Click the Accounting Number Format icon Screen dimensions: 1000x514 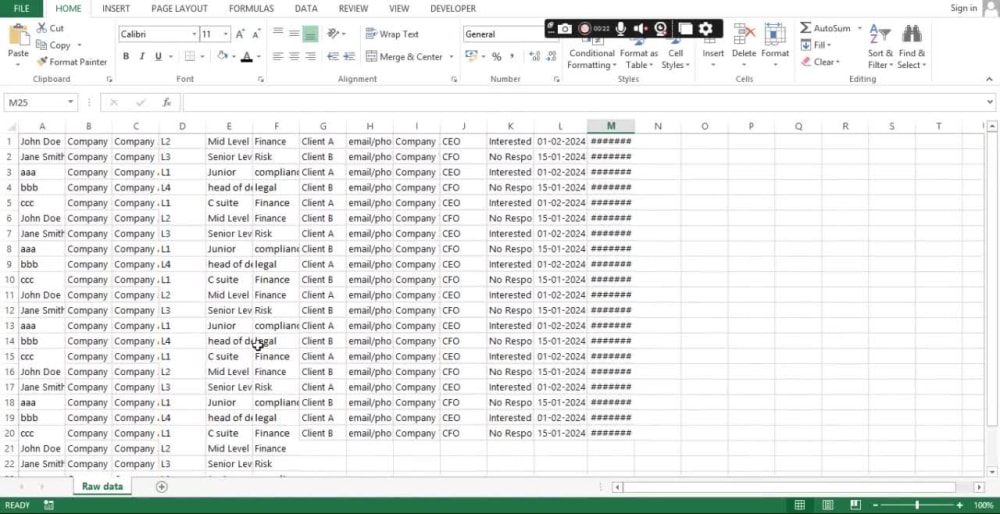(x=471, y=56)
